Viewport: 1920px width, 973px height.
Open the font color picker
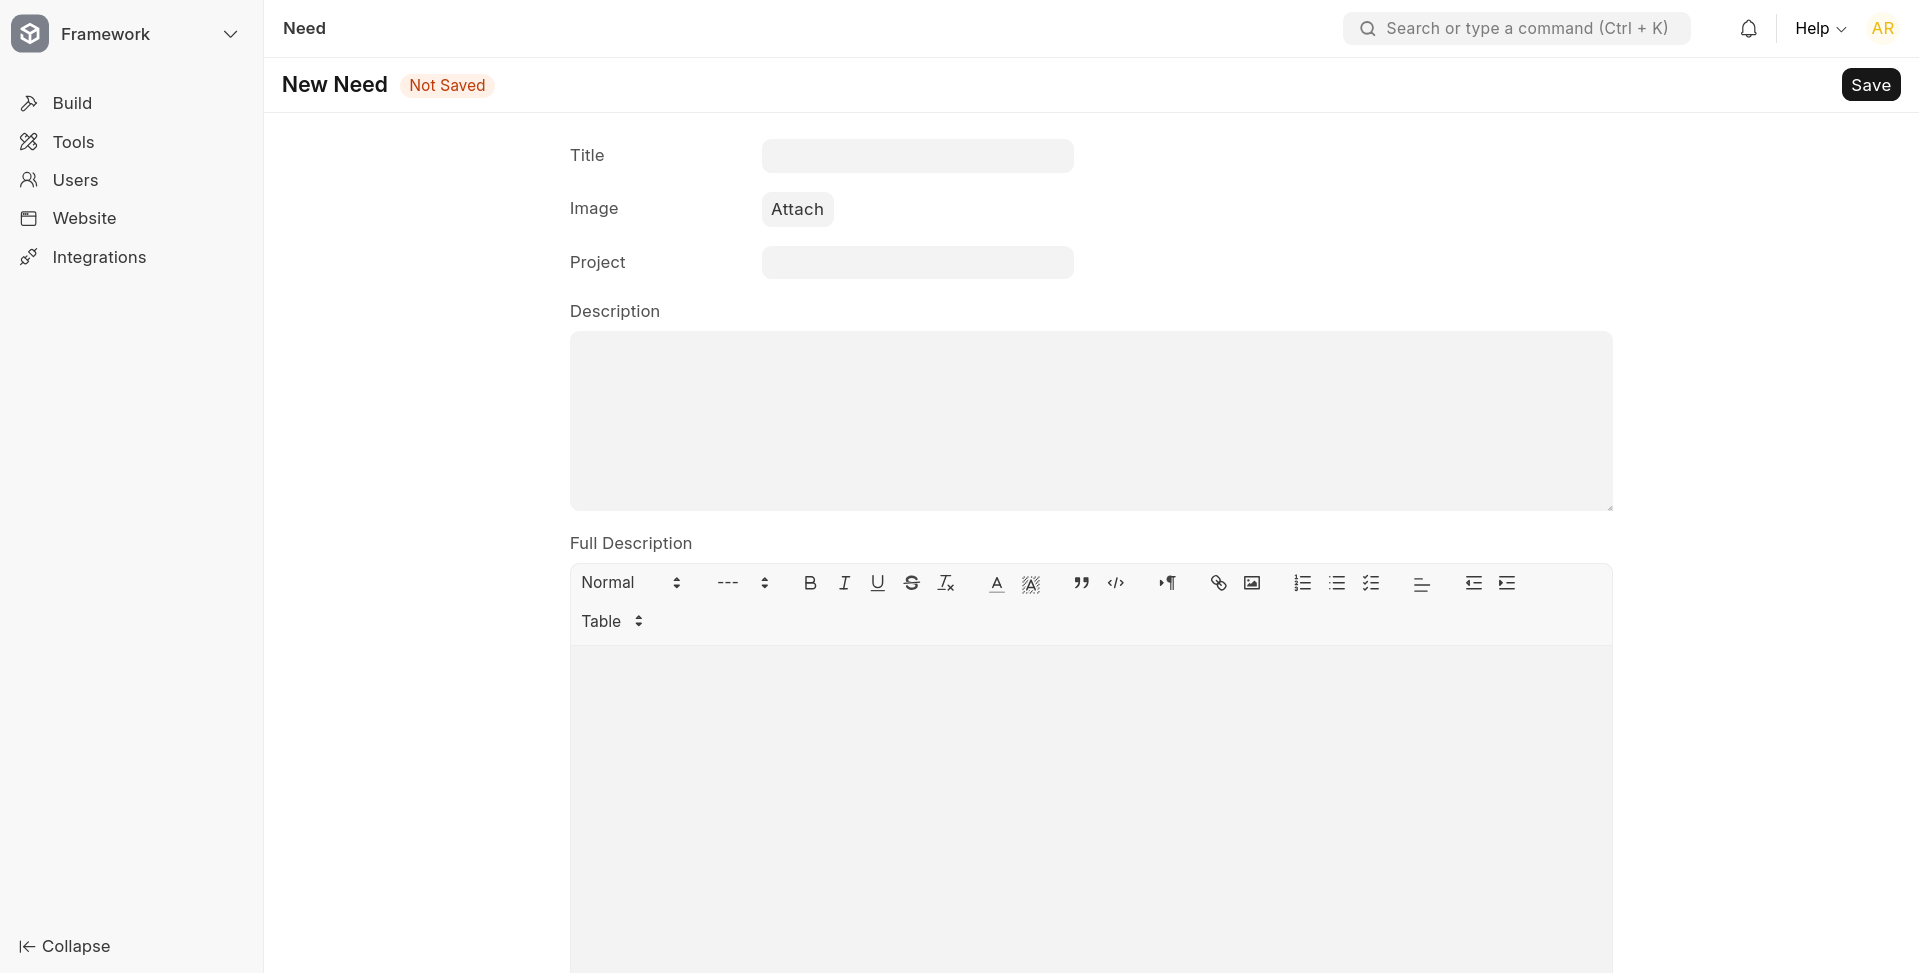997,583
